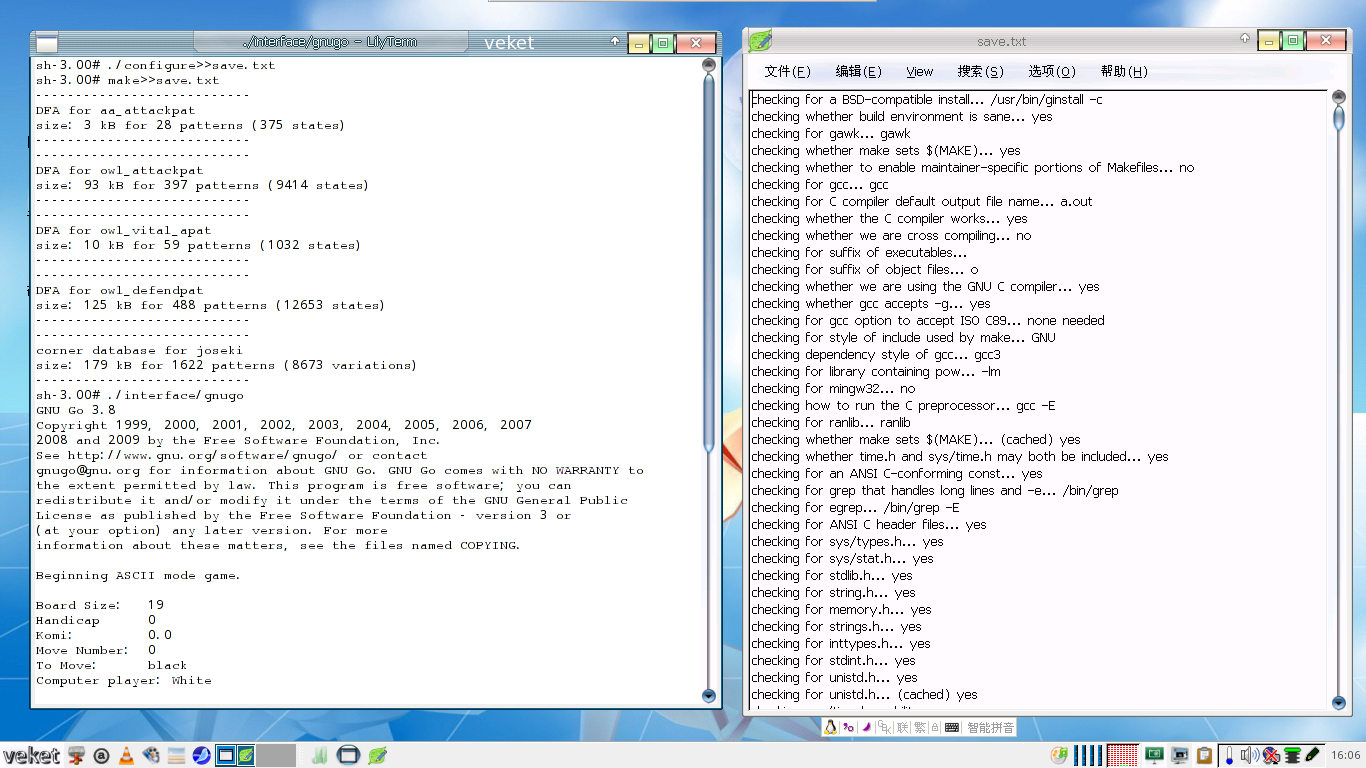Click 'corner database for joseki' in the terminal
Viewport: 1366px width, 768px height.
139,350
